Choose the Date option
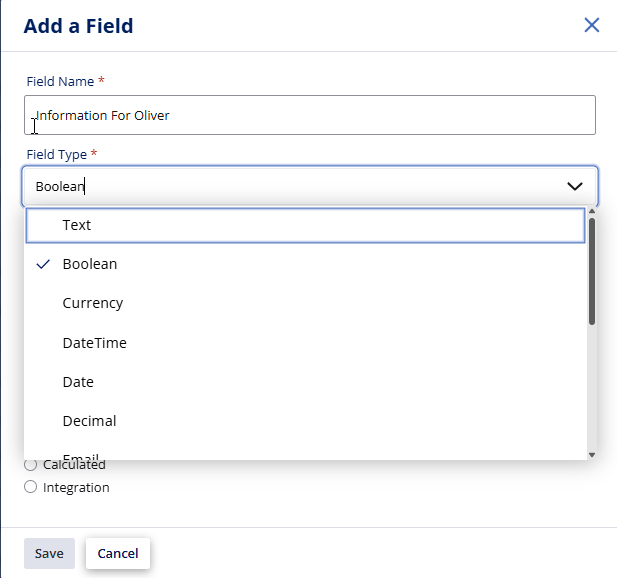617x578 pixels. (78, 382)
